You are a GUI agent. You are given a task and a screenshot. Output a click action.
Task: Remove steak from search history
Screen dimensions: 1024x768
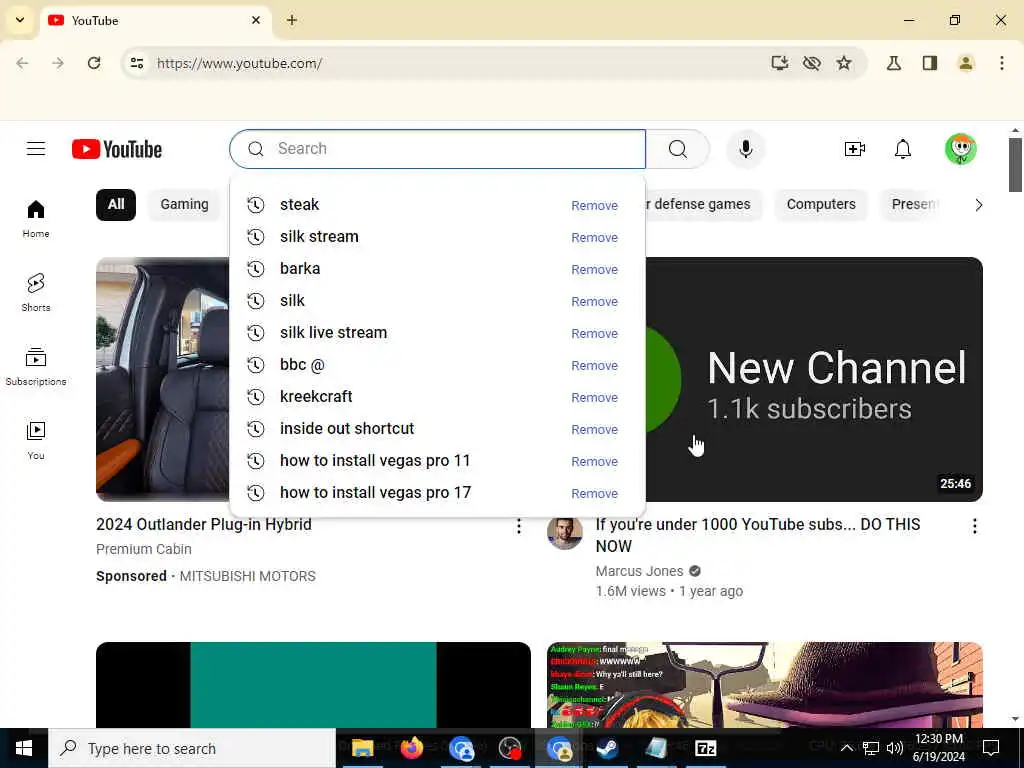coord(594,206)
